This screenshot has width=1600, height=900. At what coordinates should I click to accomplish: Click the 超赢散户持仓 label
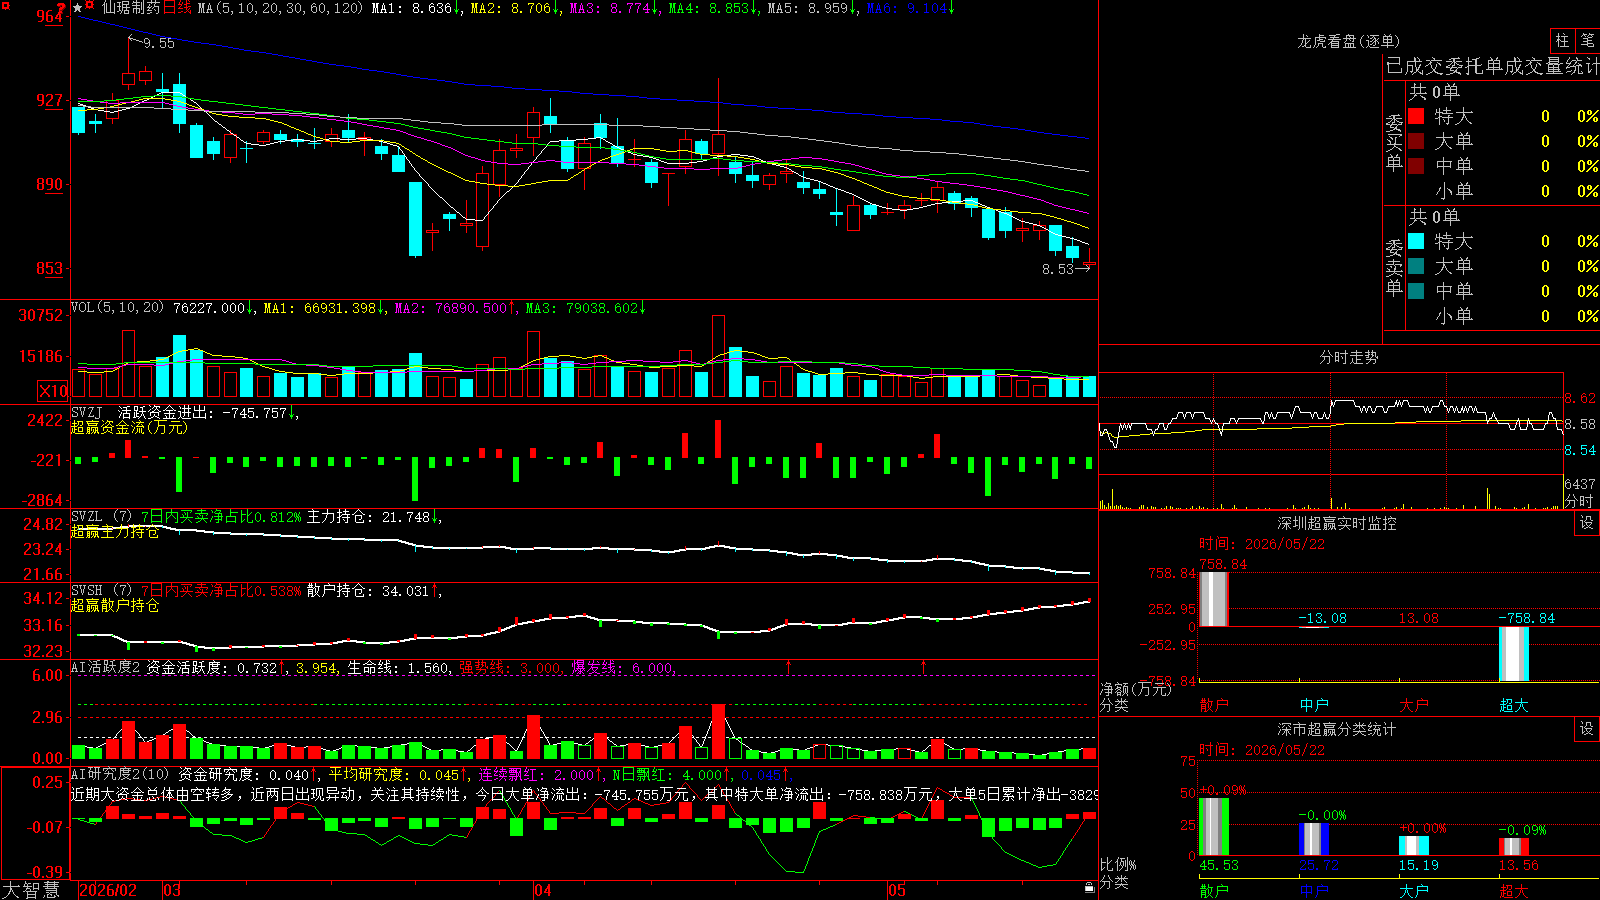(115, 606)
